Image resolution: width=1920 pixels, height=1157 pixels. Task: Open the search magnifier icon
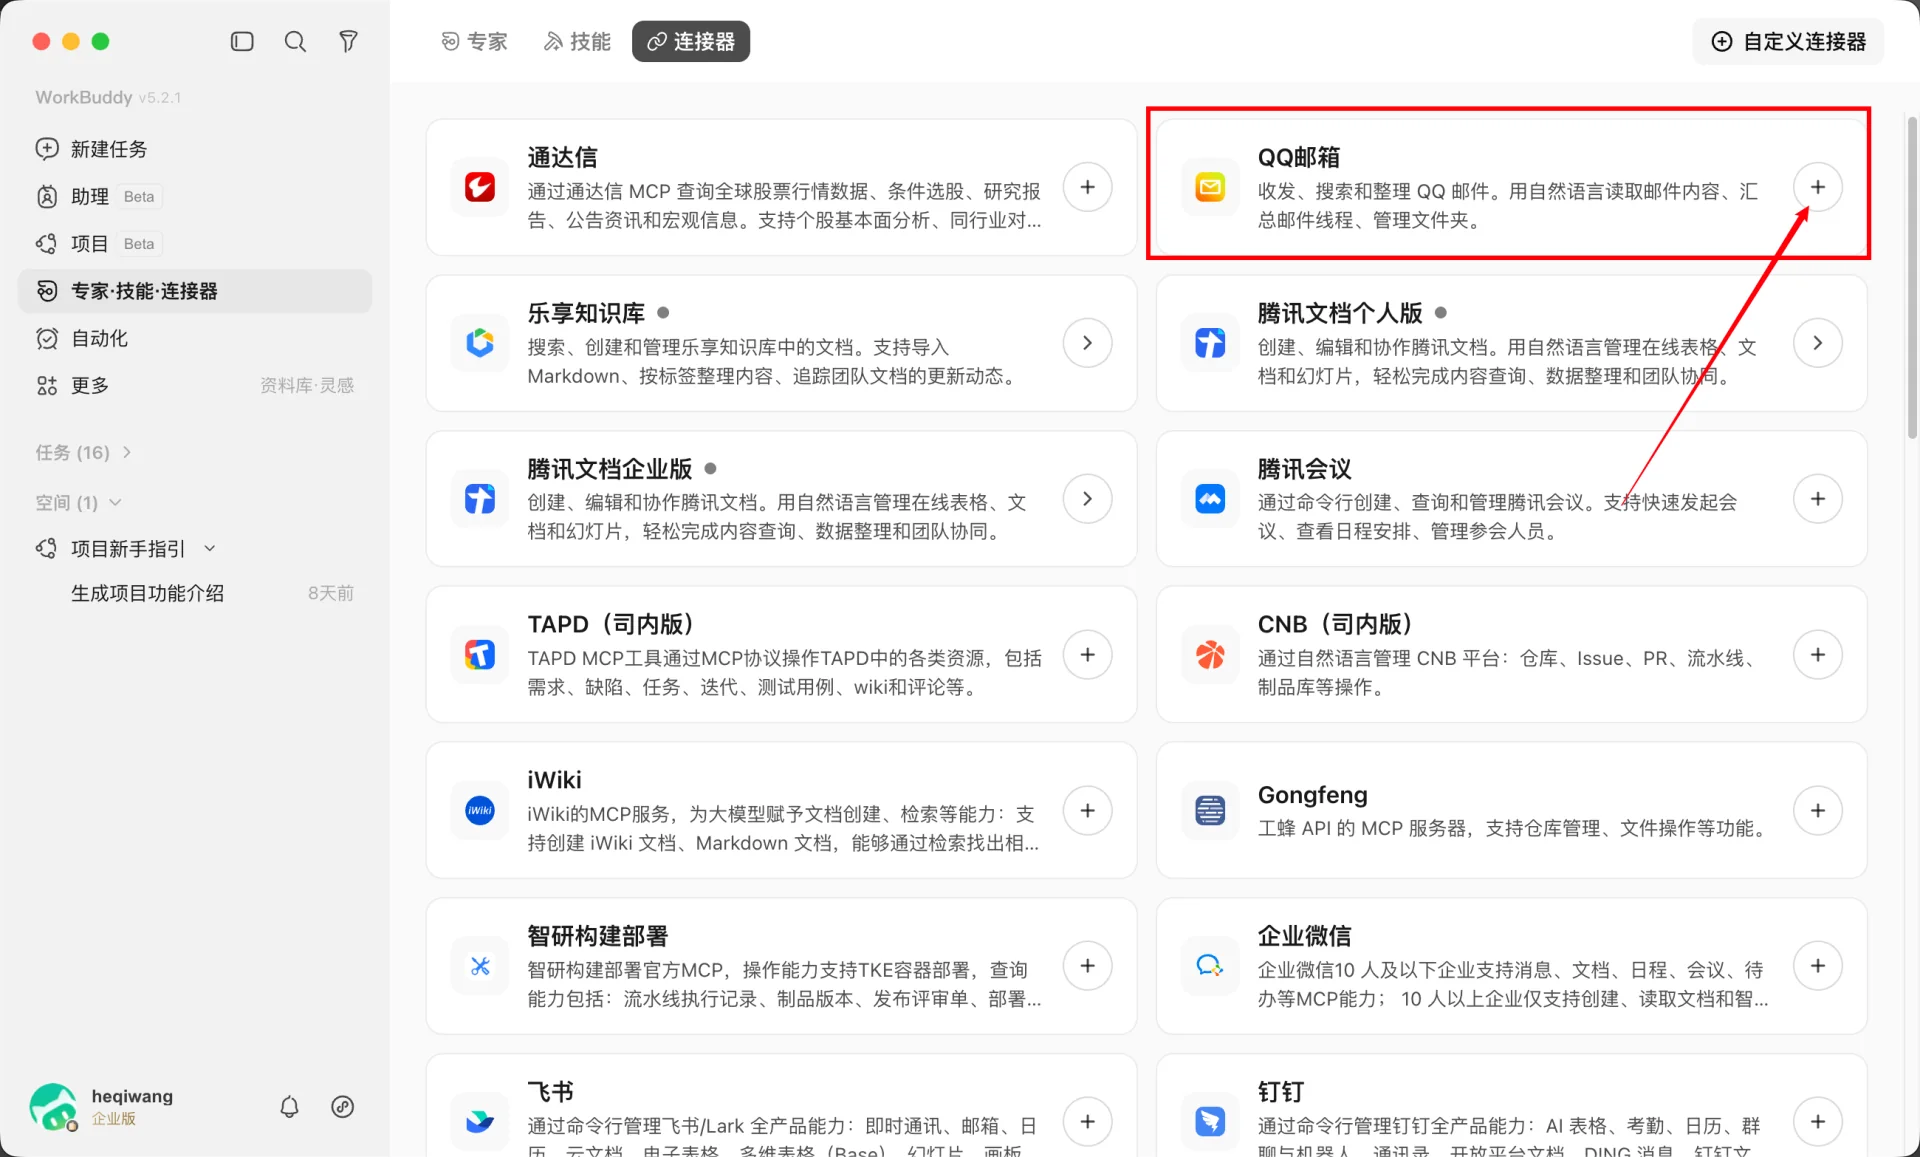(295, 41)
